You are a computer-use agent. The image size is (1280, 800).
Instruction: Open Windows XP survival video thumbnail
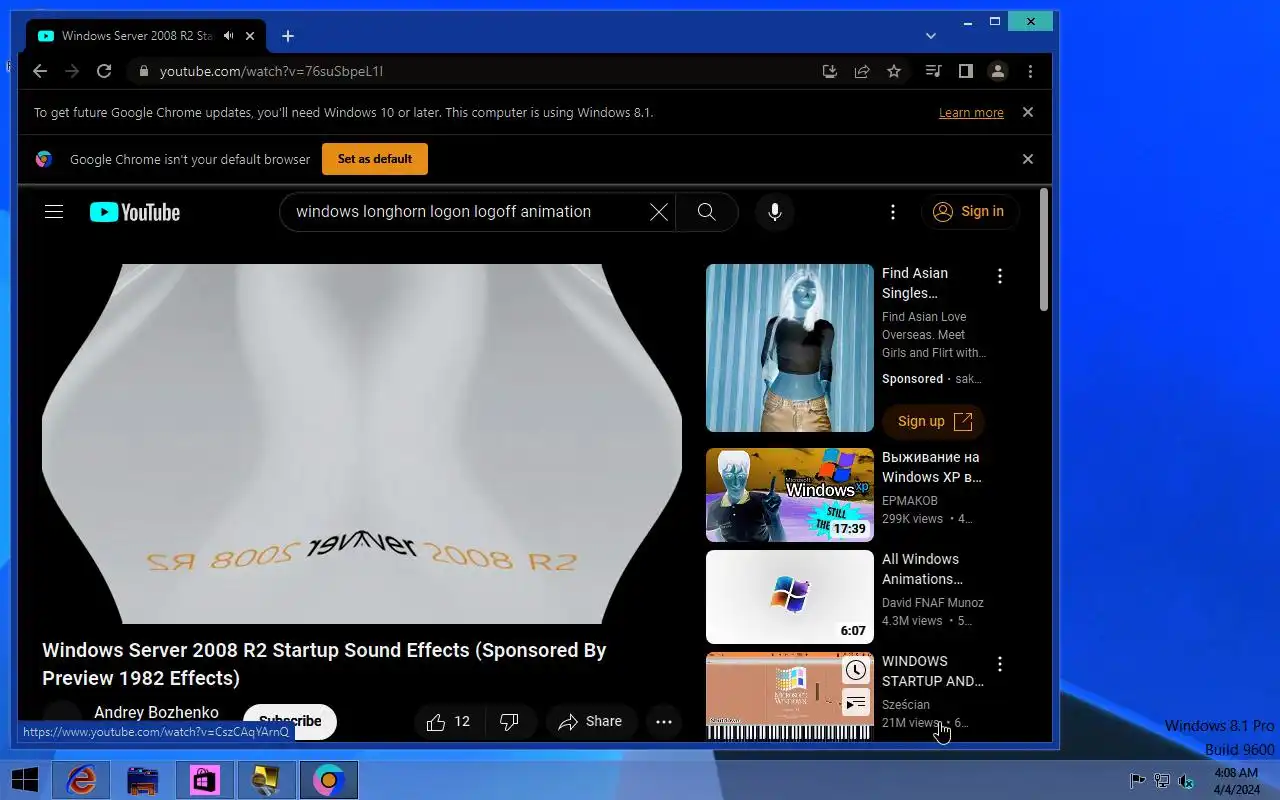tap(790, 495)
